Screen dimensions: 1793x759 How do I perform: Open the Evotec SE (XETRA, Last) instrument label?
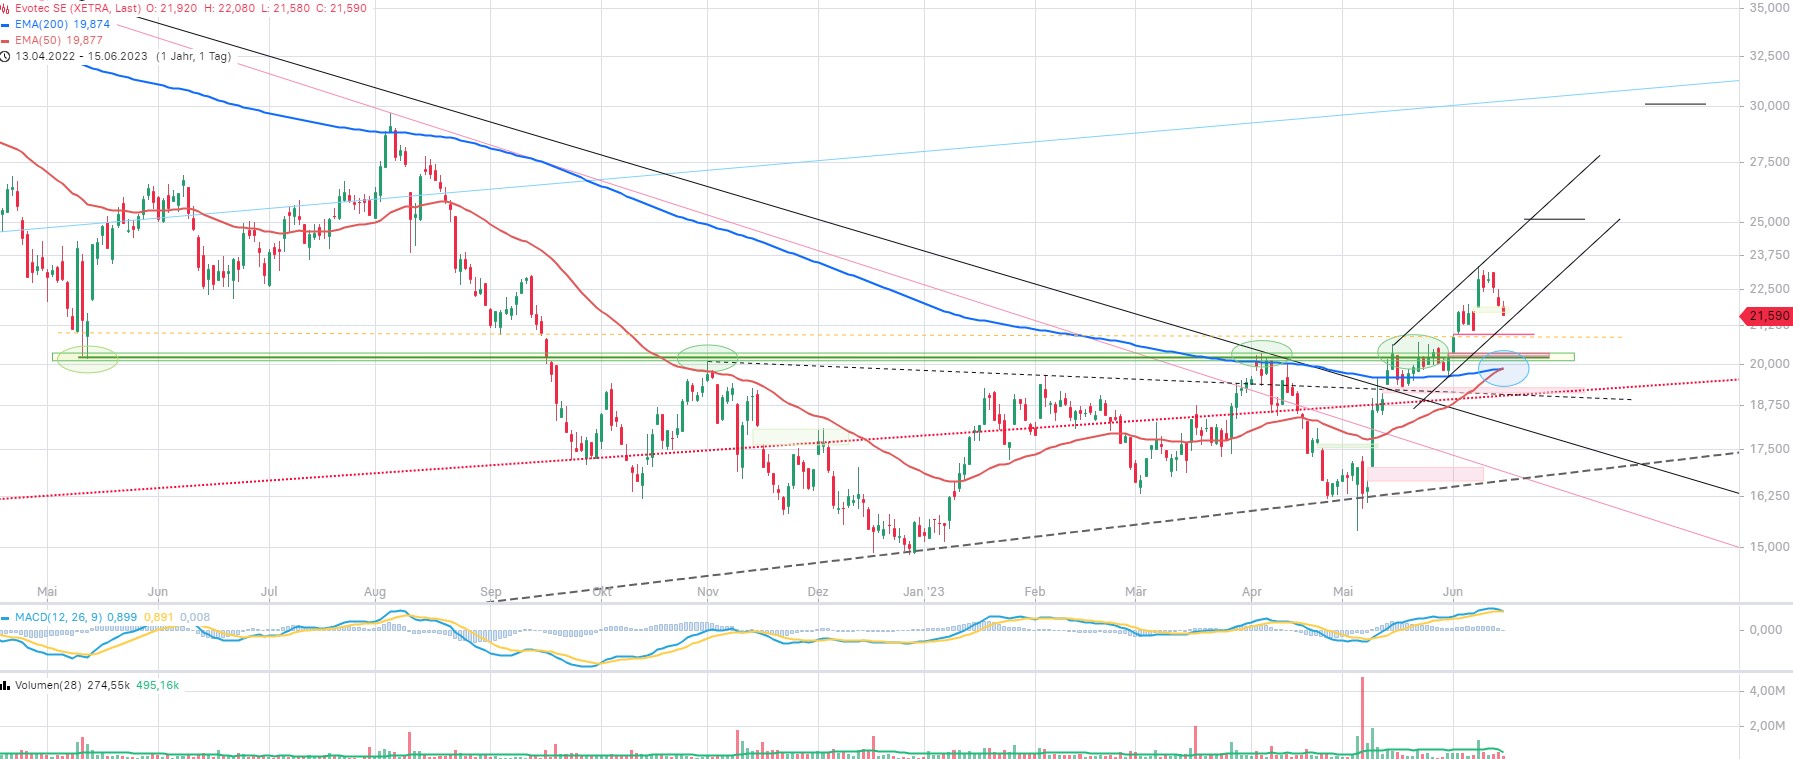click(x=78, y=8)
